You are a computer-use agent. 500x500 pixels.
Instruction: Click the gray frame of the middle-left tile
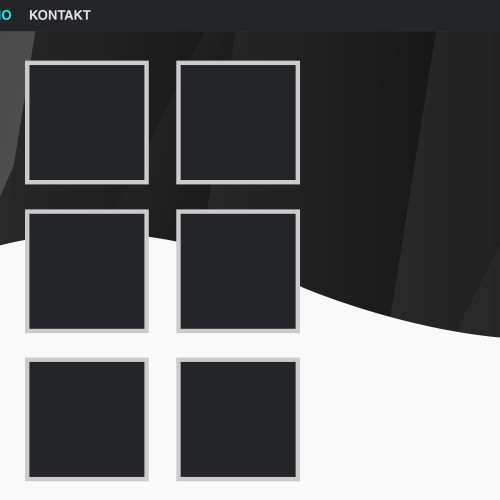(87, 211)
